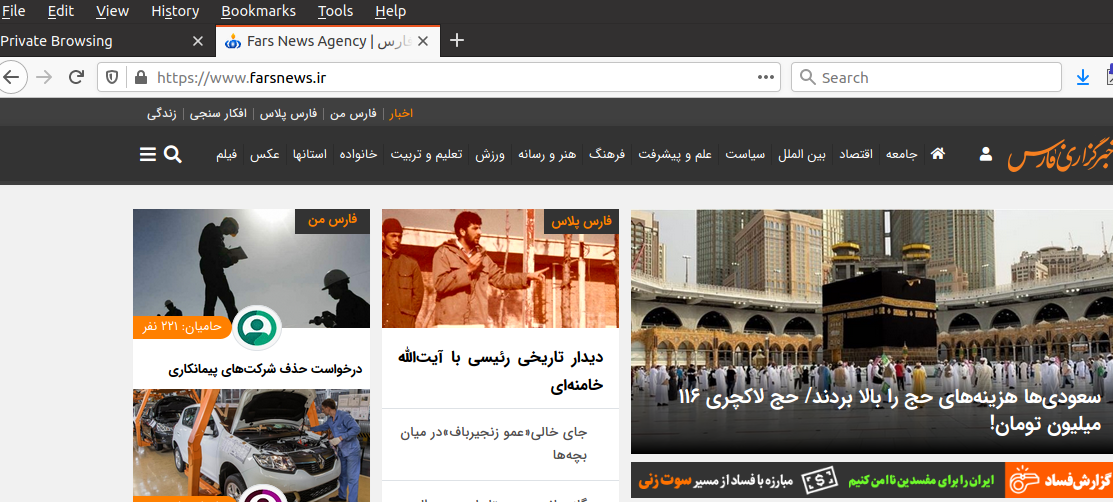The width and height of the screenshot is (1113, 502).
Task: Open the Downloads arrow icon
Action: [x=1082, y=77]
